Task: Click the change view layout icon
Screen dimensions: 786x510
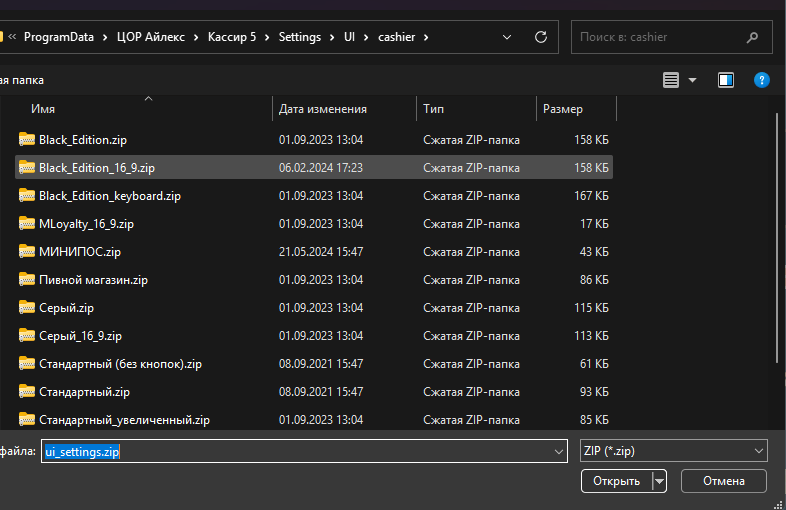Action: coord(670,80)
